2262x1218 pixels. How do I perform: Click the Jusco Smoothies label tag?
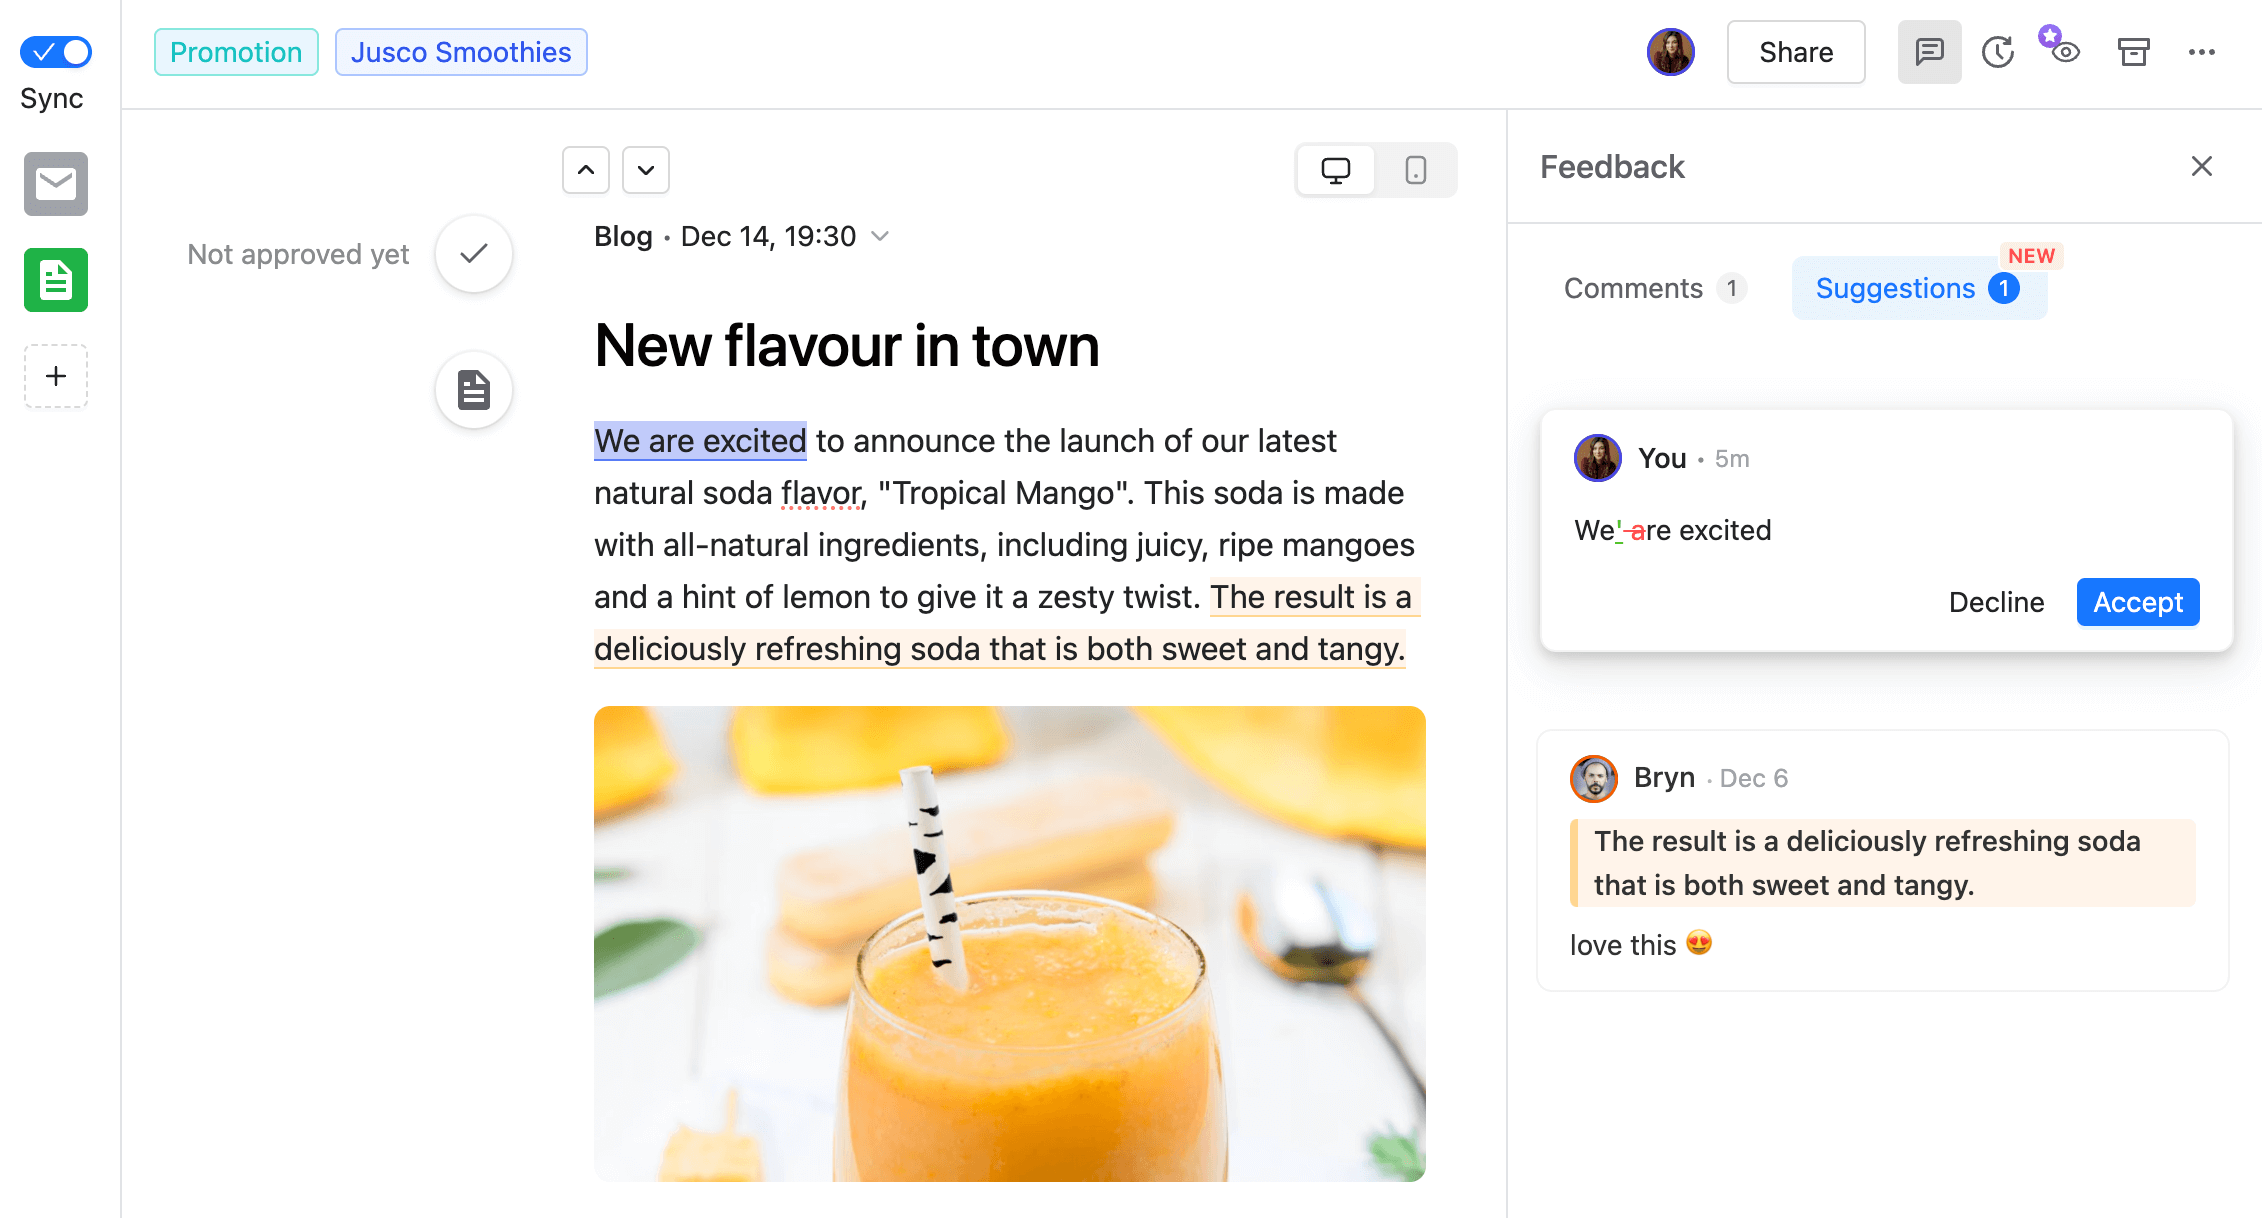click(459, 51)
